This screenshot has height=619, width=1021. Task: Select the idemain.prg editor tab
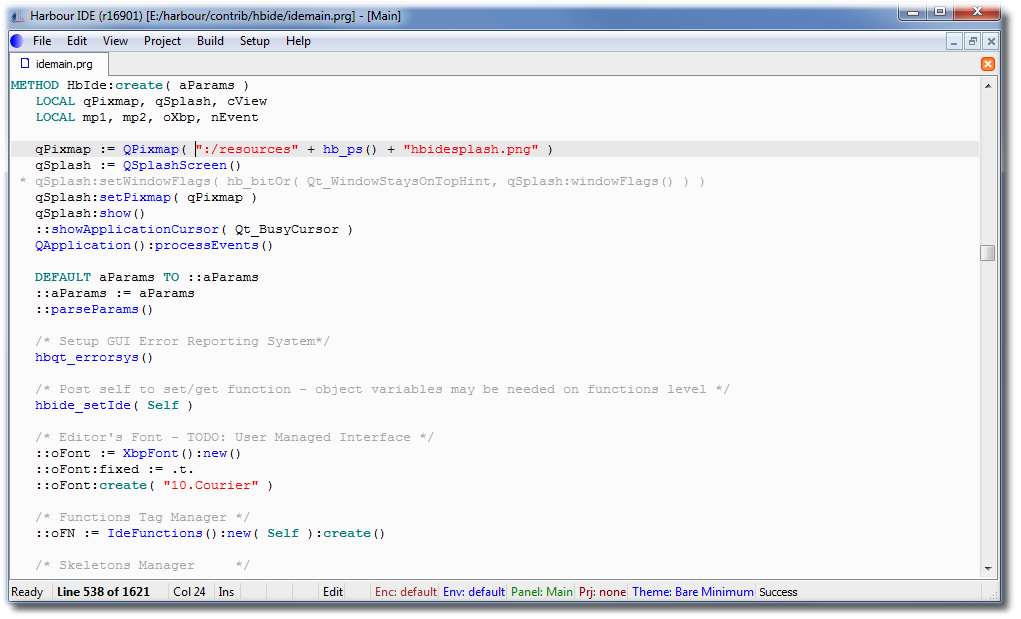pos(56,64)
